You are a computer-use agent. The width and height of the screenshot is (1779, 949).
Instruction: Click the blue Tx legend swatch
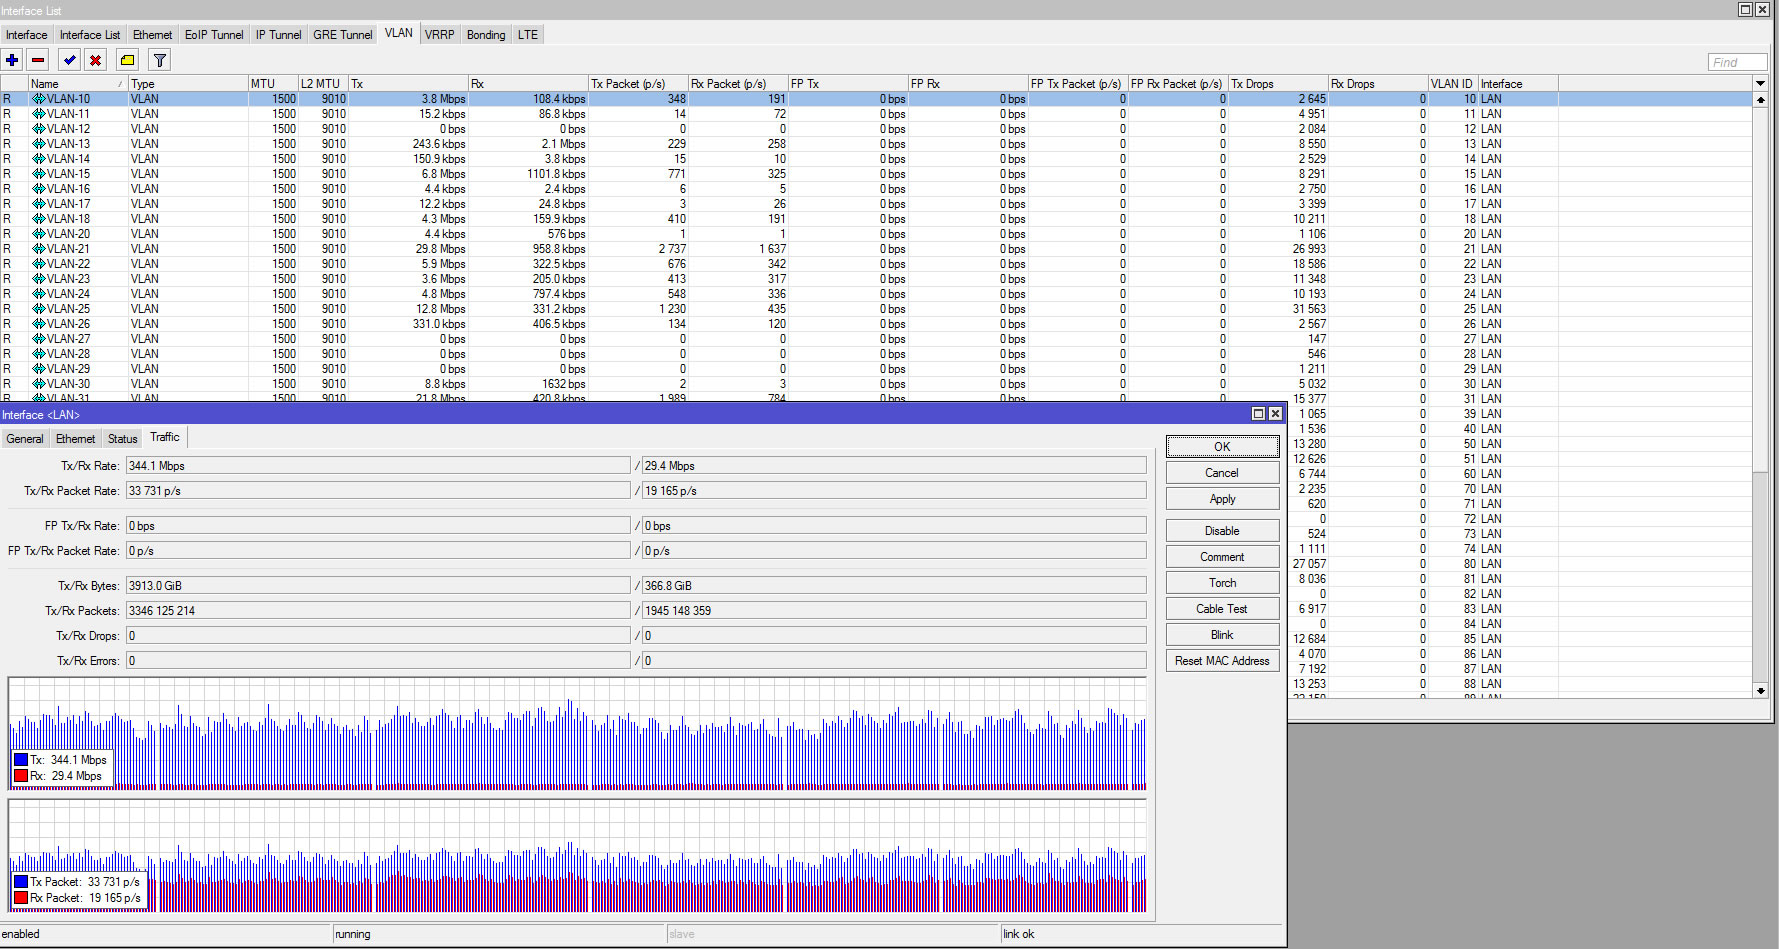click(x=21, y=760)
